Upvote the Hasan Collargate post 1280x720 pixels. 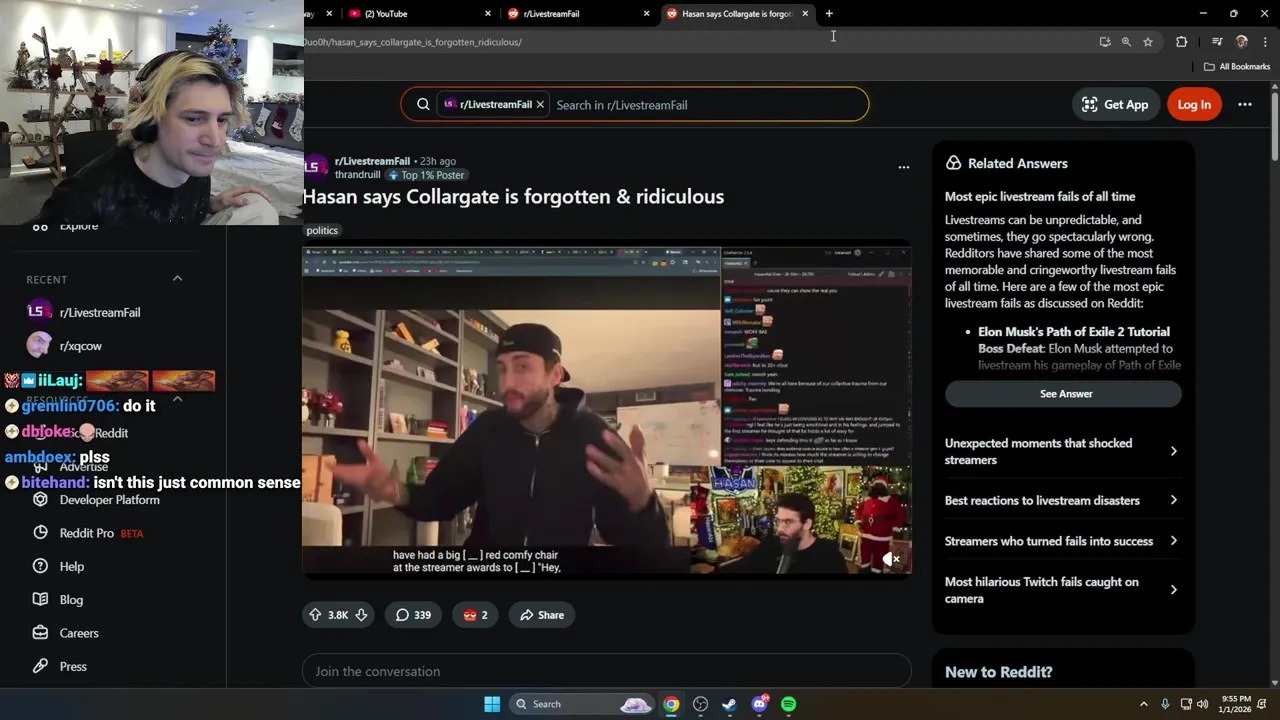coord(315,615)
